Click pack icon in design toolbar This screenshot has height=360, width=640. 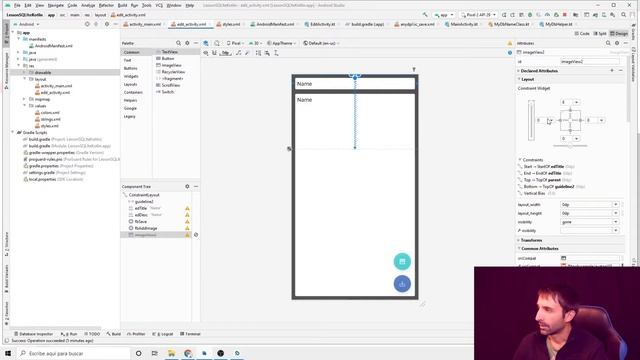point(258,53)
